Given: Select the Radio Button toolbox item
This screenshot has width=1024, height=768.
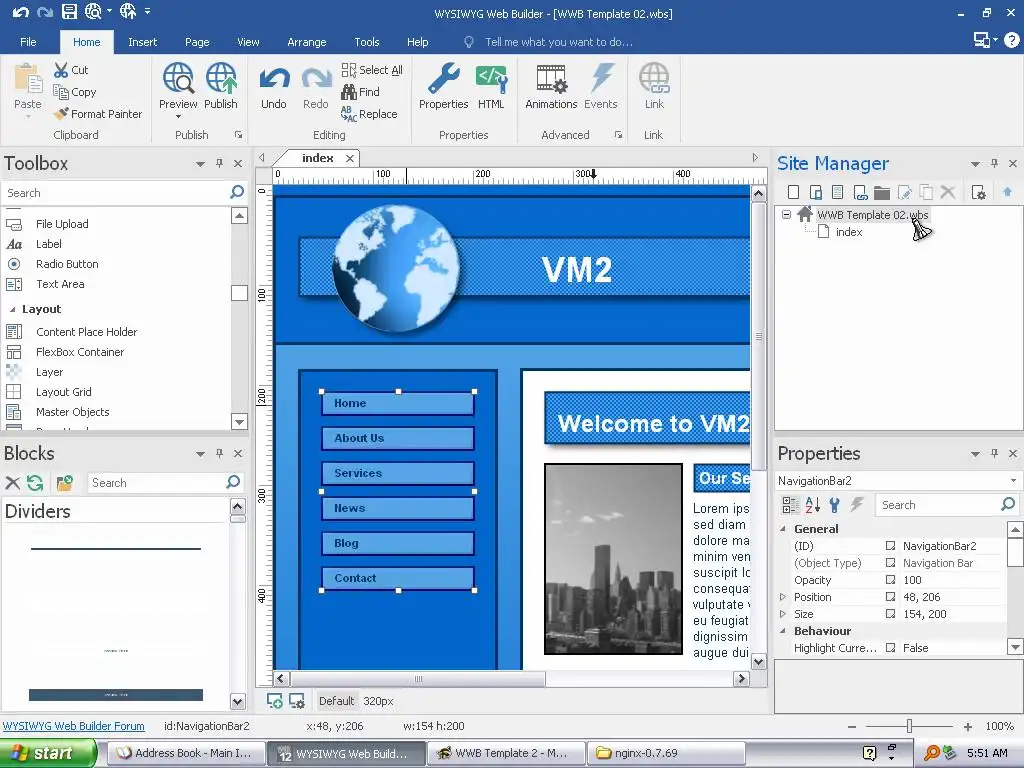Looking at the screenshot, I should pyautogui.click(x=67, y=264).
